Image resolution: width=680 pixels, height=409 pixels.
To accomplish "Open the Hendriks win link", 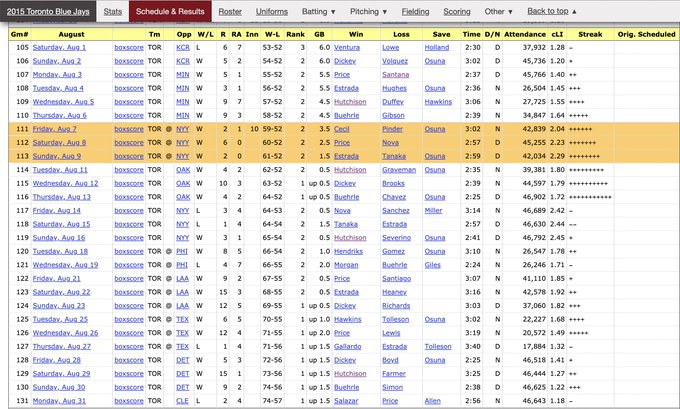I will click(x=348, y=251).
